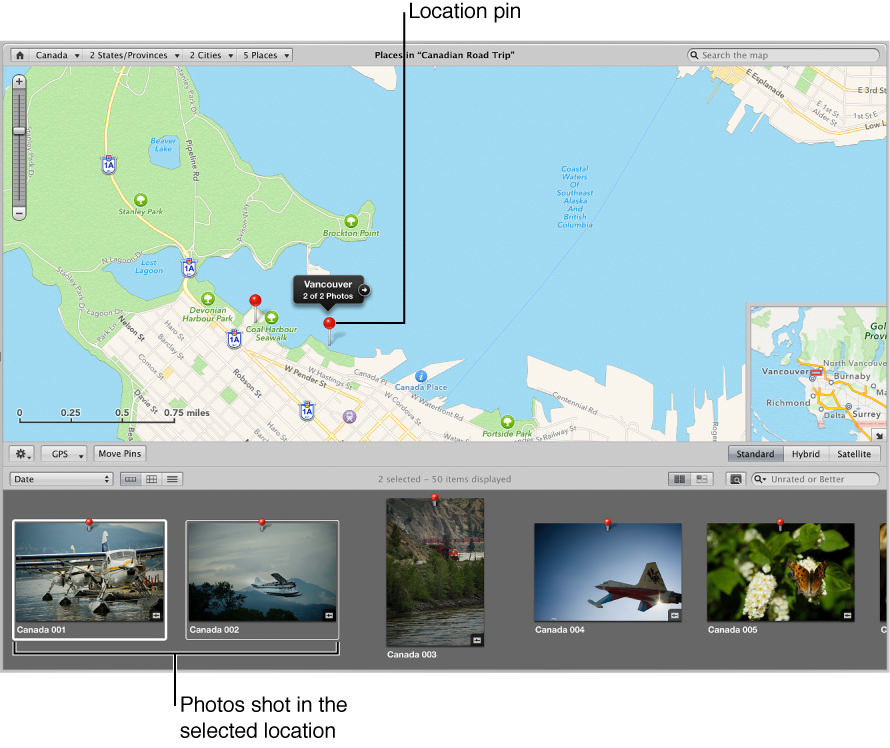The image size is (890, 748).
Task: Click the search magnifier icon in the map search field
Action: tap(694, 55)
